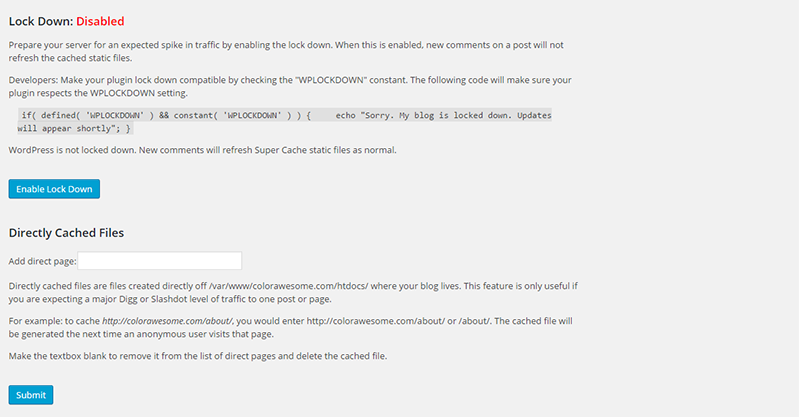
Task: Click the red Disabled status text
Action: 100,20
